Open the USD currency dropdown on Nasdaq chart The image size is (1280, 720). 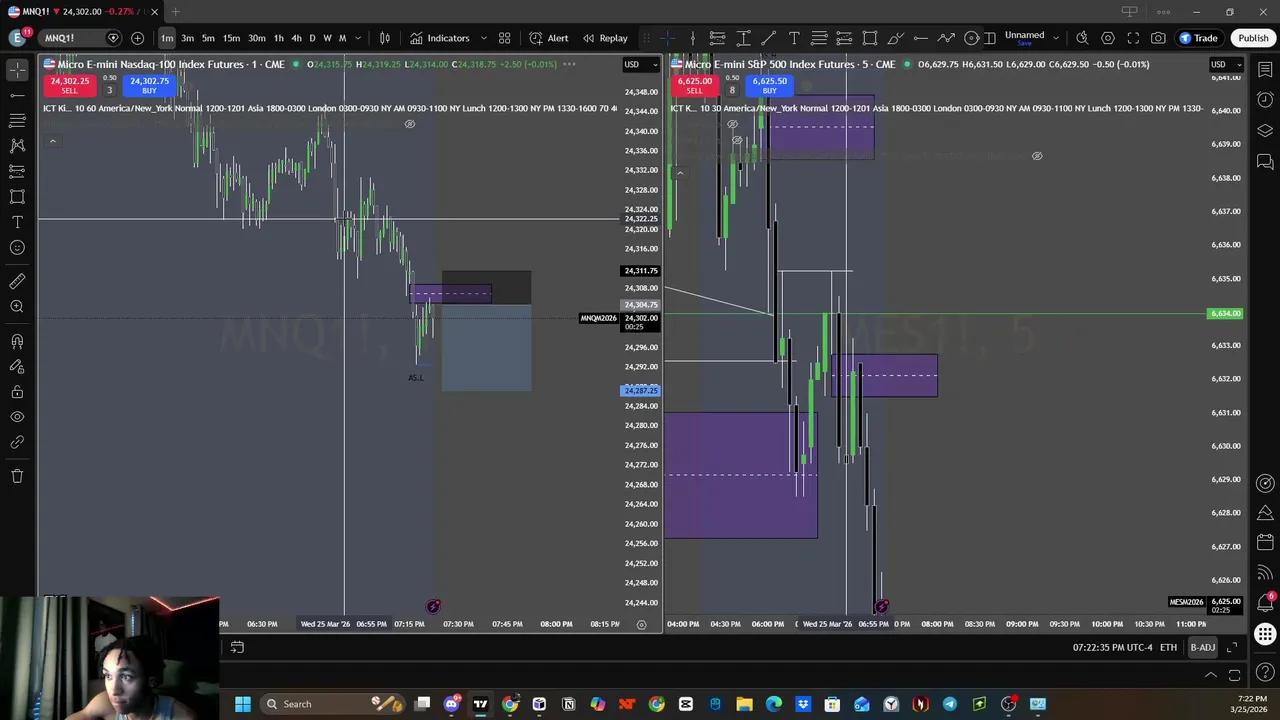pyautogui.click(x=641, y=64)
